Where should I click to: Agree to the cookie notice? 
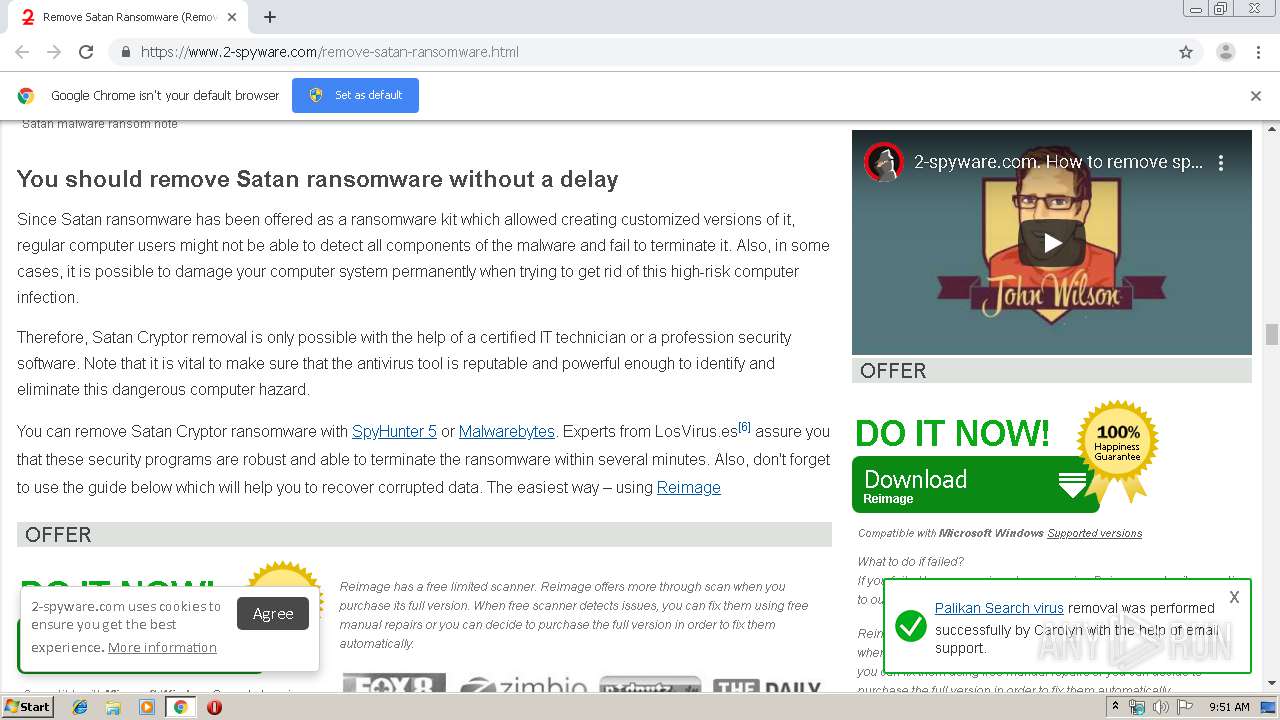point(273,614)
